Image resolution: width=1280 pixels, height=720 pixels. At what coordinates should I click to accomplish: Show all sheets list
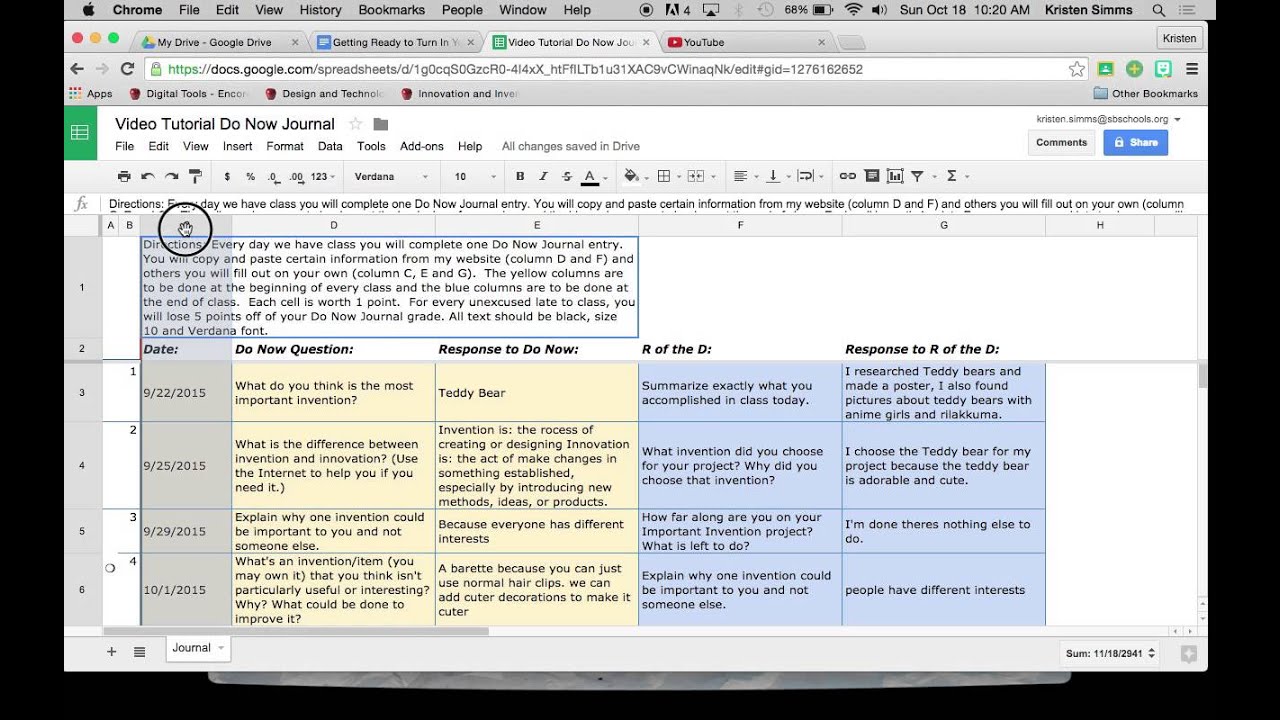click(x=139, y=651)
